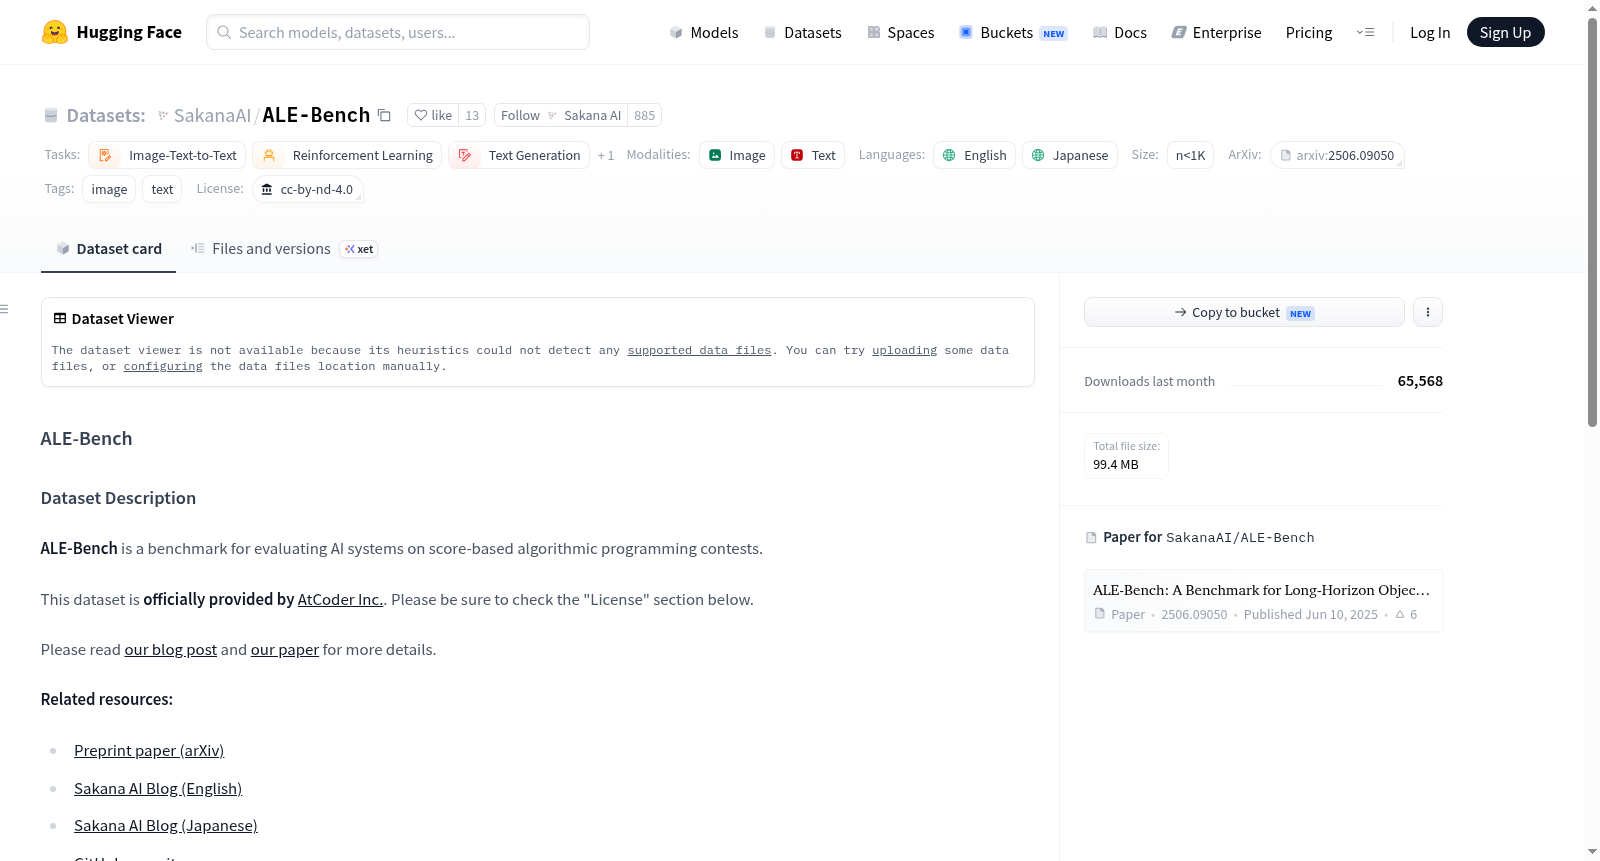Expand the additional navigation menu icon
The image size is (1600, 861).
pyautogui.click(x=1365, y=32)
